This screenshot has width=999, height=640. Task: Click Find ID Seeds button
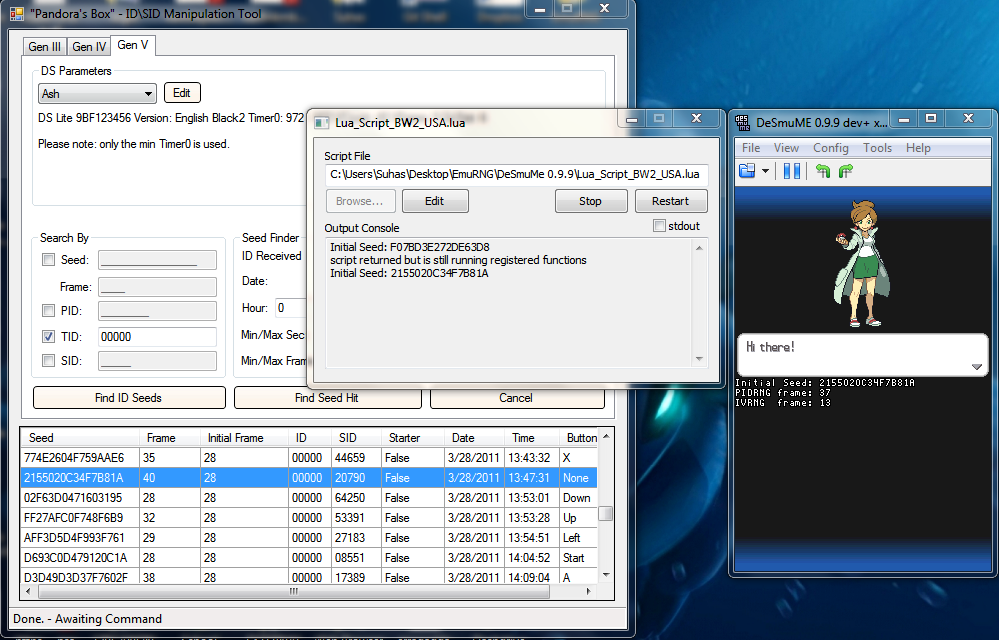[129, 397]
